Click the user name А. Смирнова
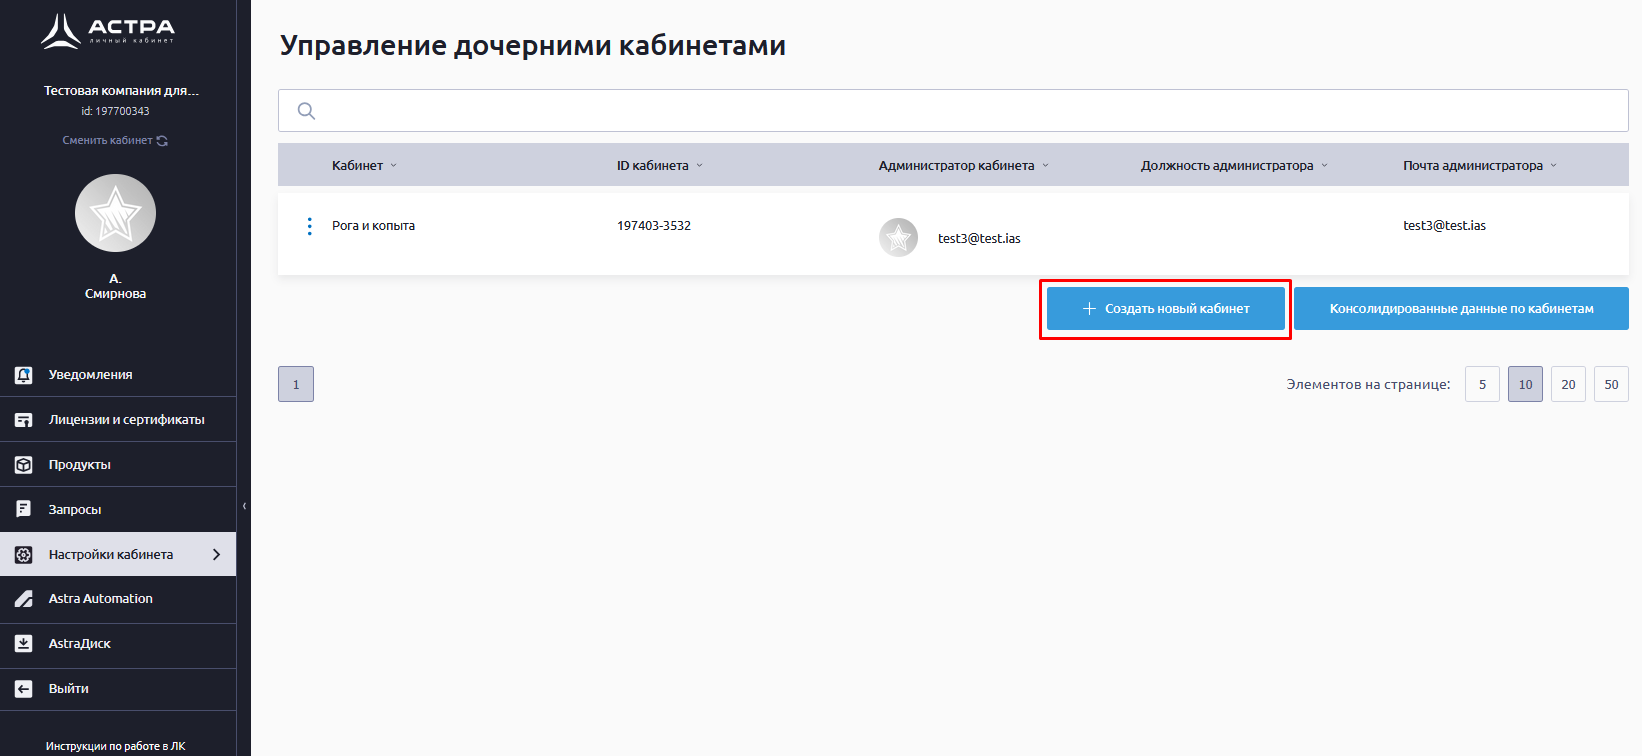 tap(115, 286)
